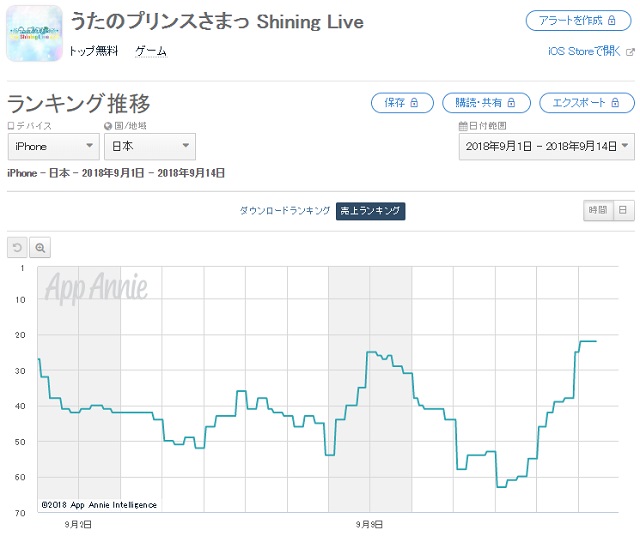Open the iPhone device dropdown

[53, 147]
